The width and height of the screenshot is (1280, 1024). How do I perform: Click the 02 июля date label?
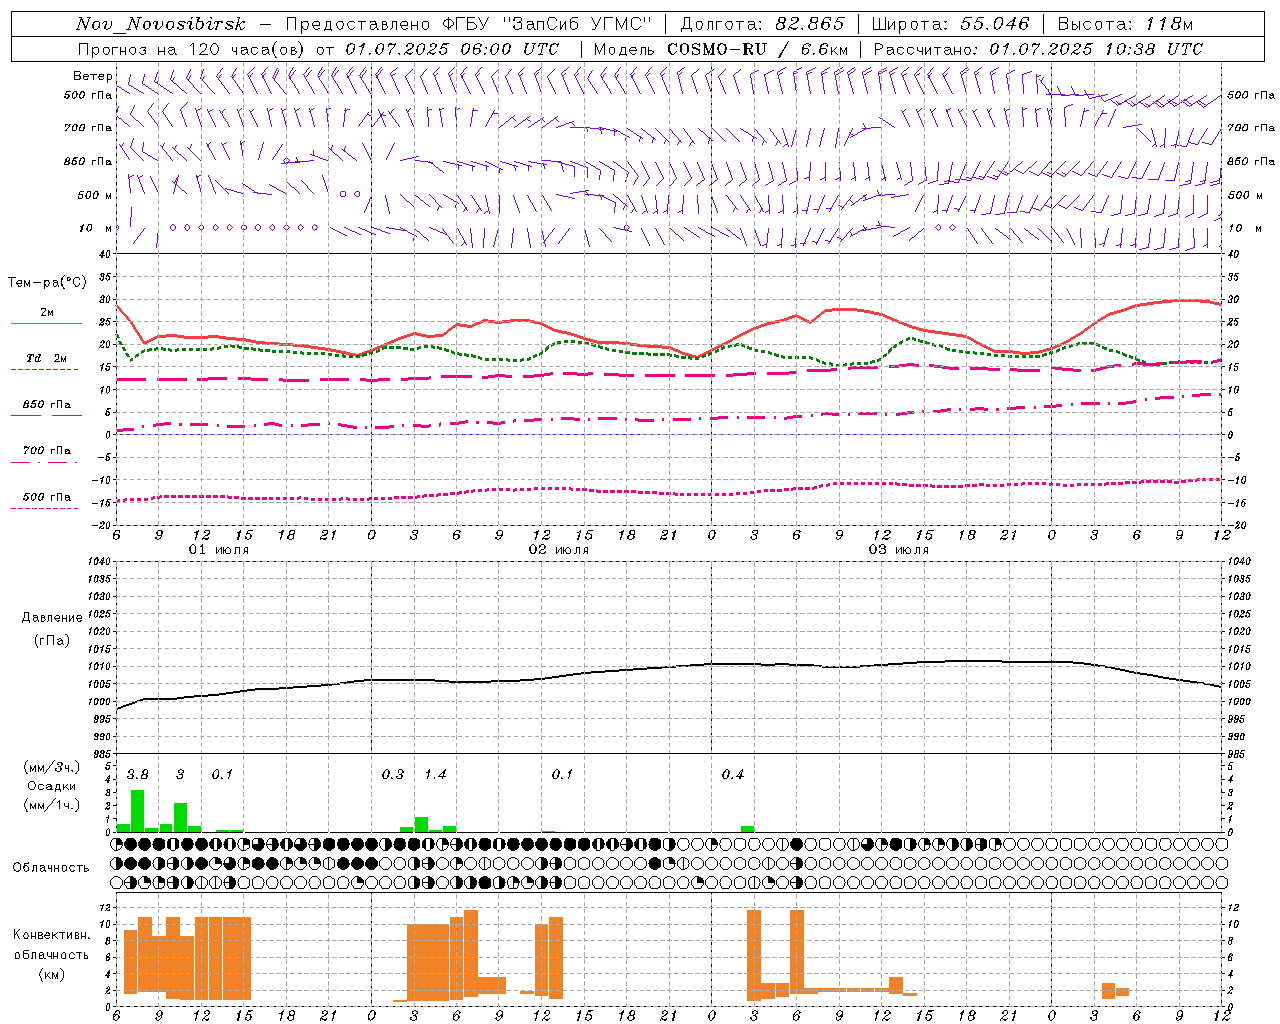[559, 550]
